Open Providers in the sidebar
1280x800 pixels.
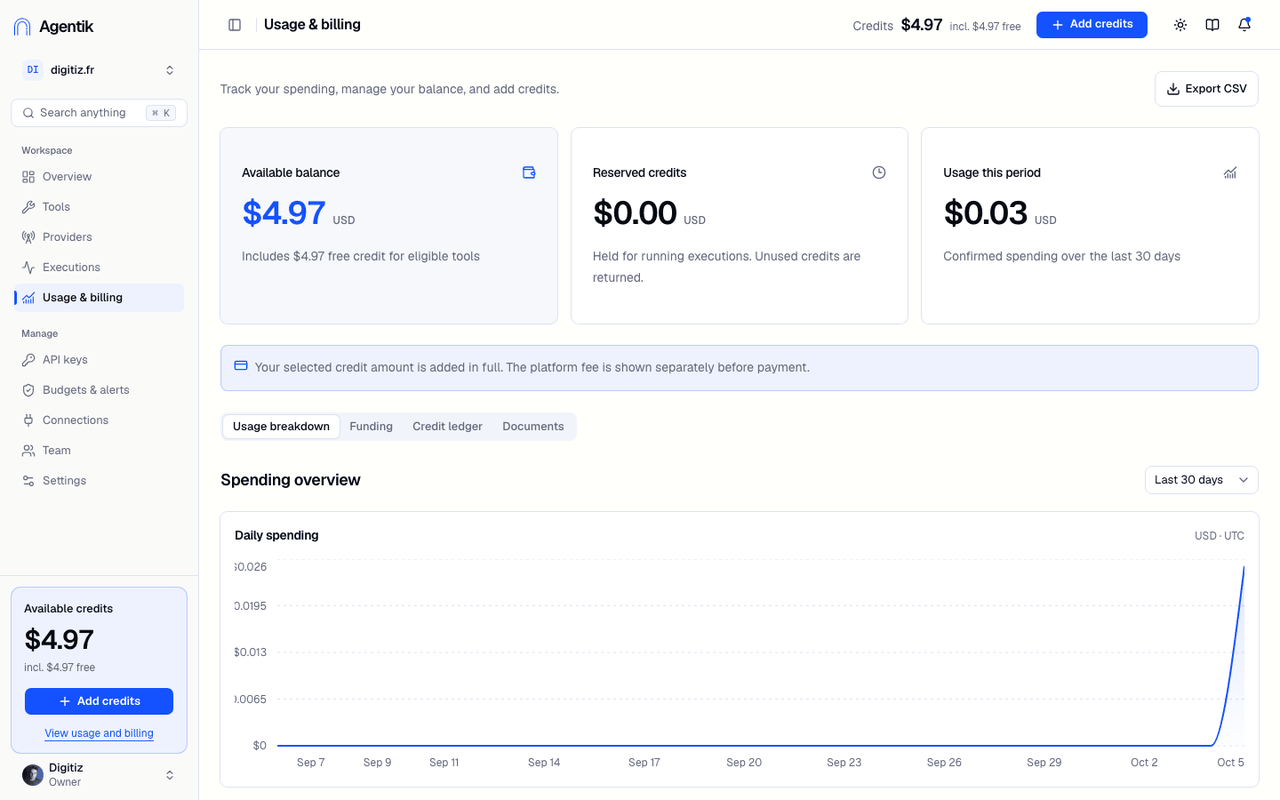coord(98,237)
